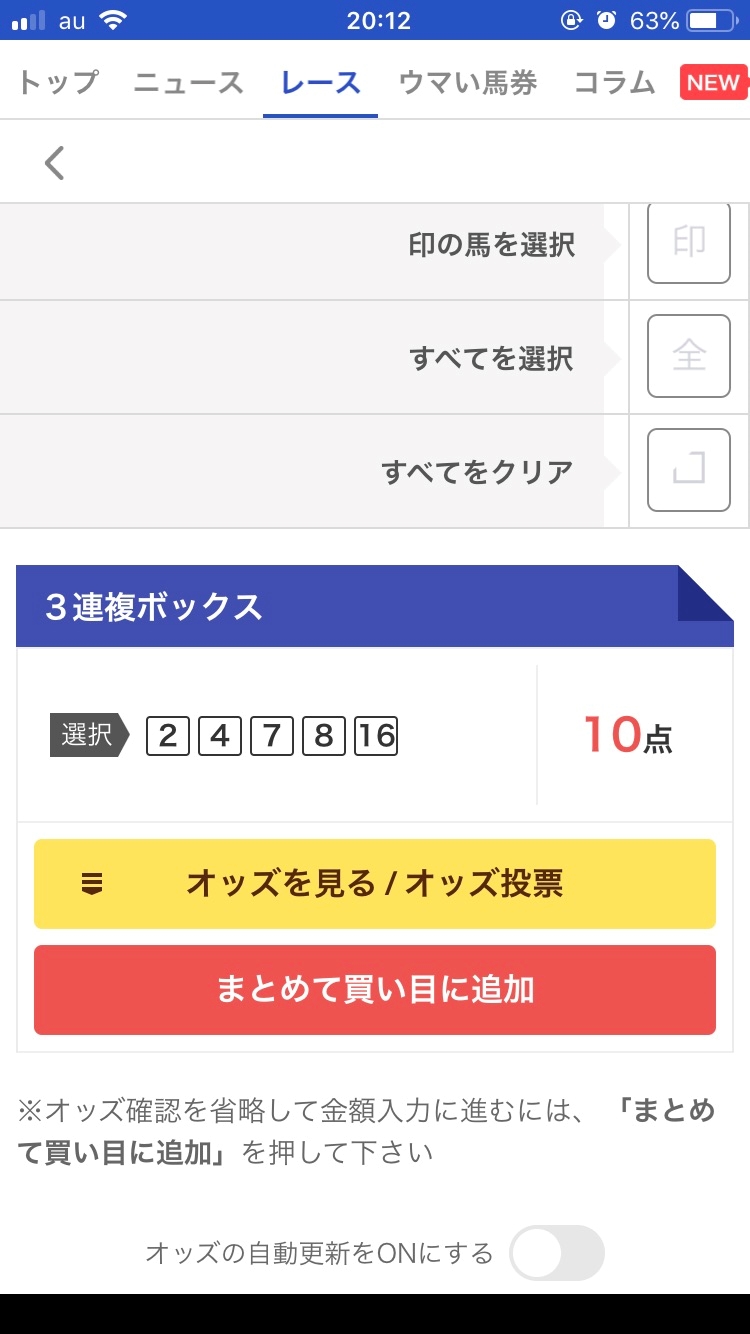Tap the 全 select-all icon box
This screenshot has width=750, height=1334.
(689, 356)
